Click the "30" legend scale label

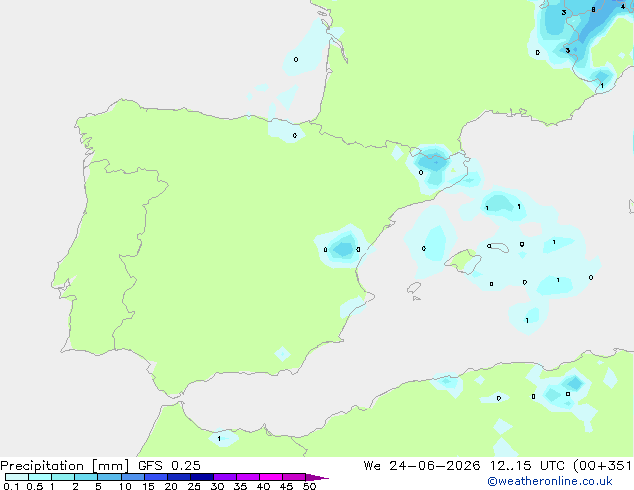click(217, 486)
